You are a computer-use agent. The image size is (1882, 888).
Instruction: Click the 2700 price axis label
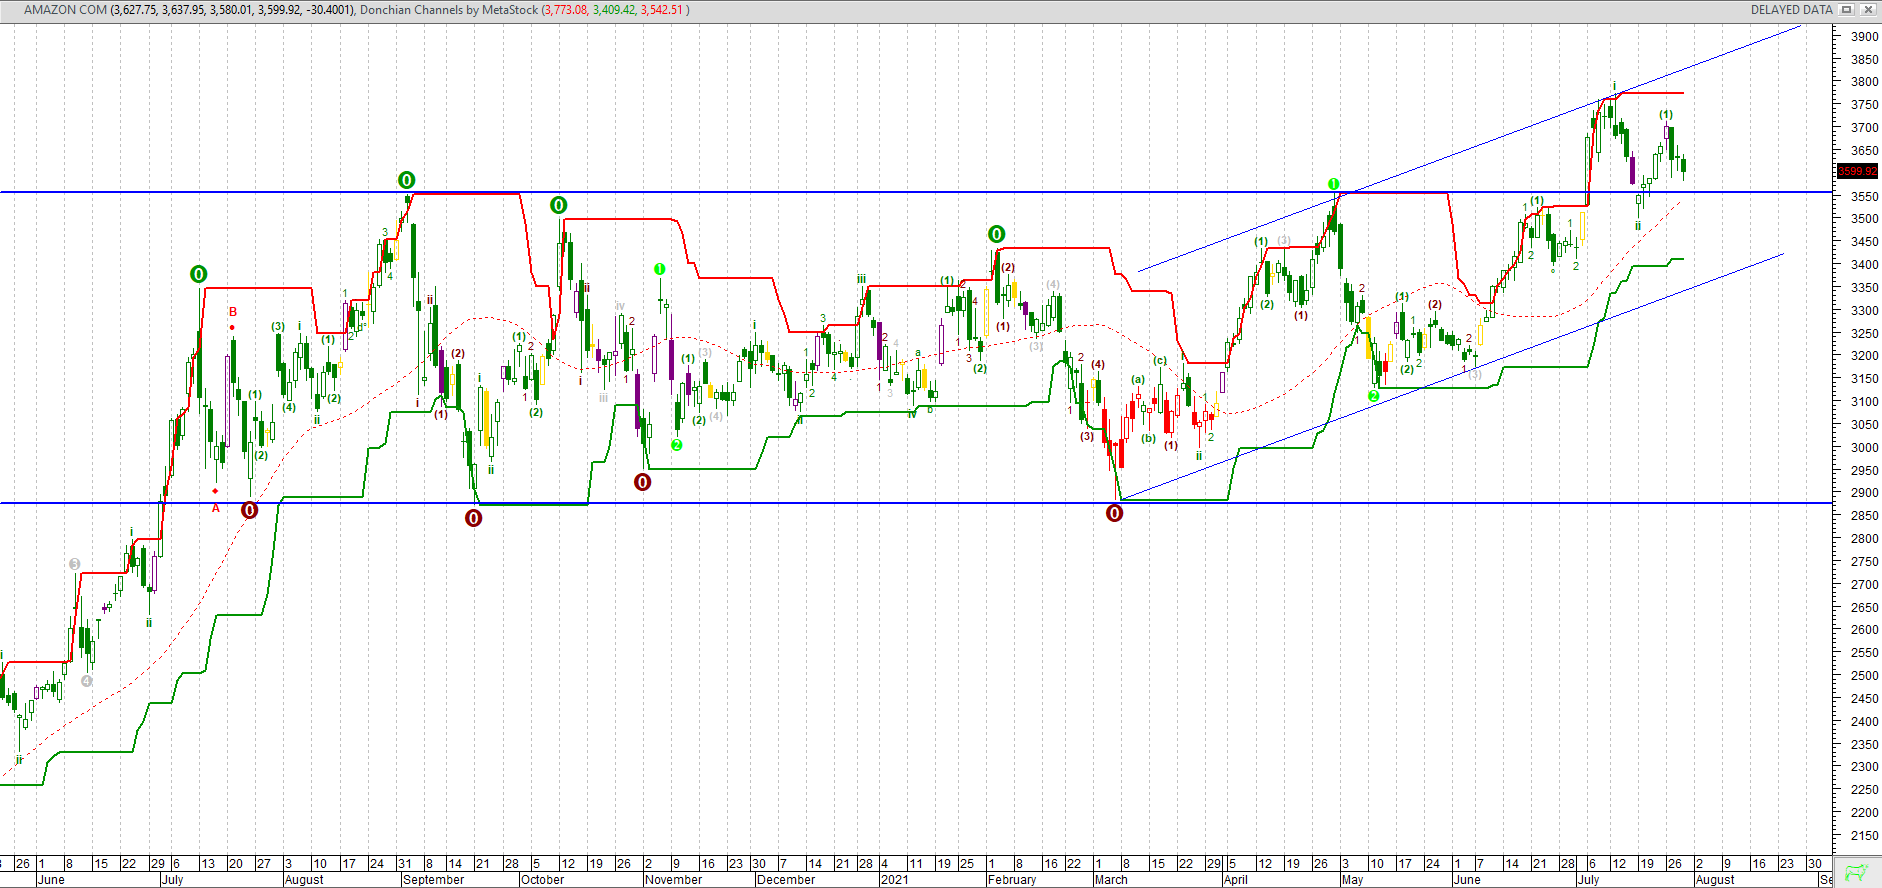1864,584
